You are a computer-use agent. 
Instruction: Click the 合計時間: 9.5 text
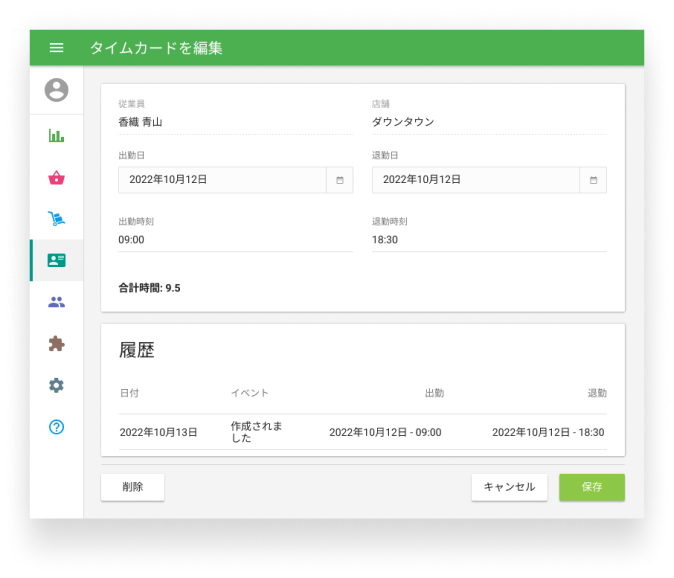149,288
